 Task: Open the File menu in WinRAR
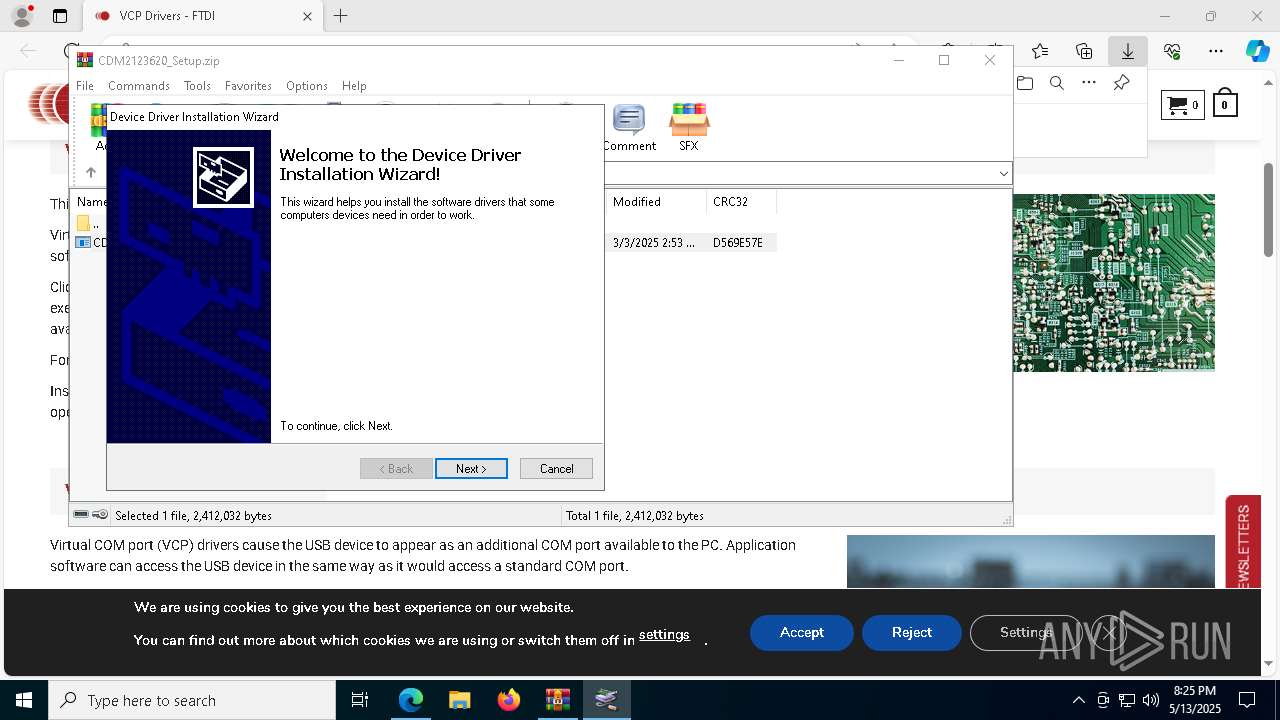[x=85, y=86]
